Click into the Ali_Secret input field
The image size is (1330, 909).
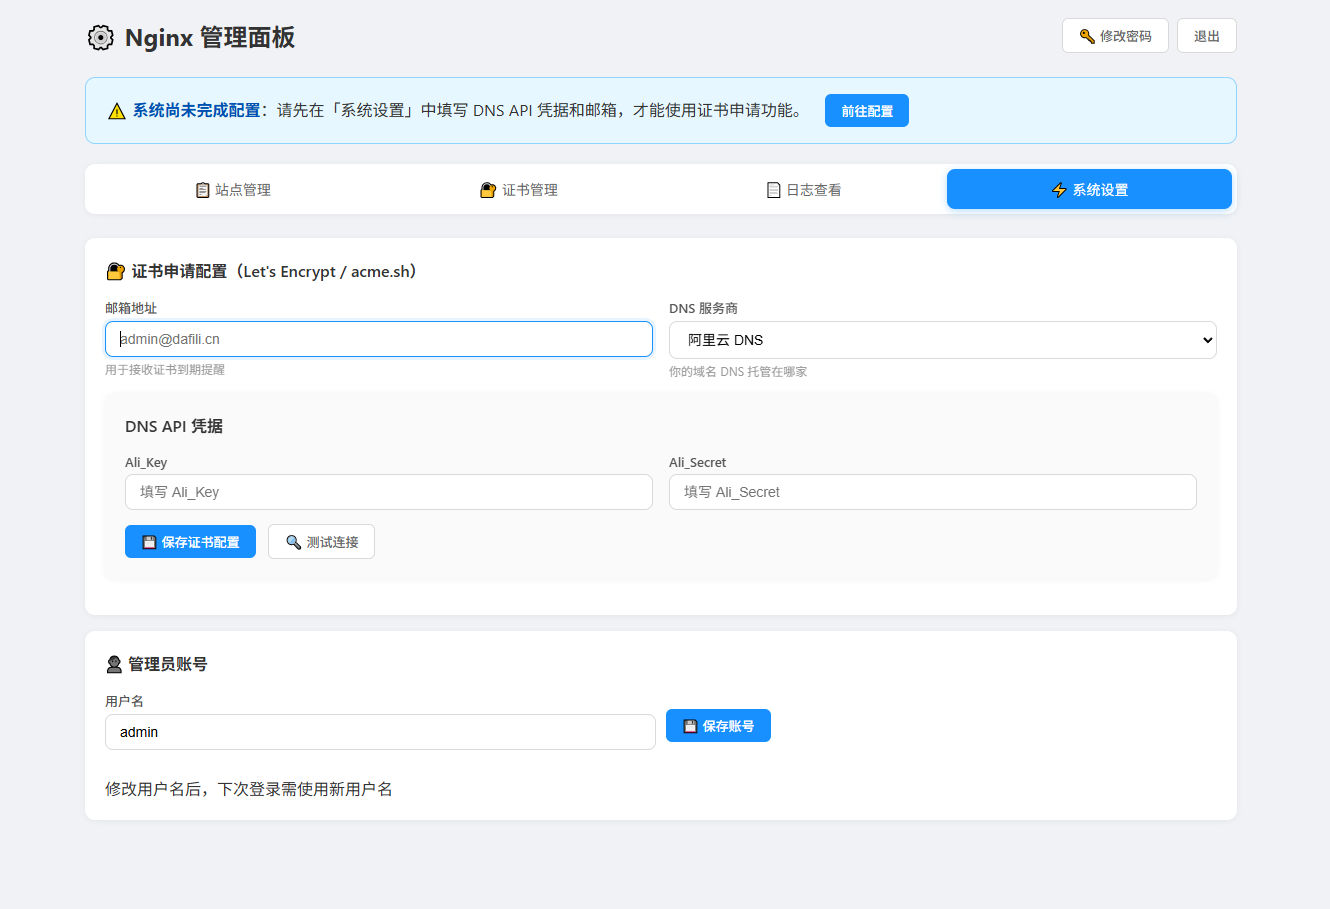933,492
